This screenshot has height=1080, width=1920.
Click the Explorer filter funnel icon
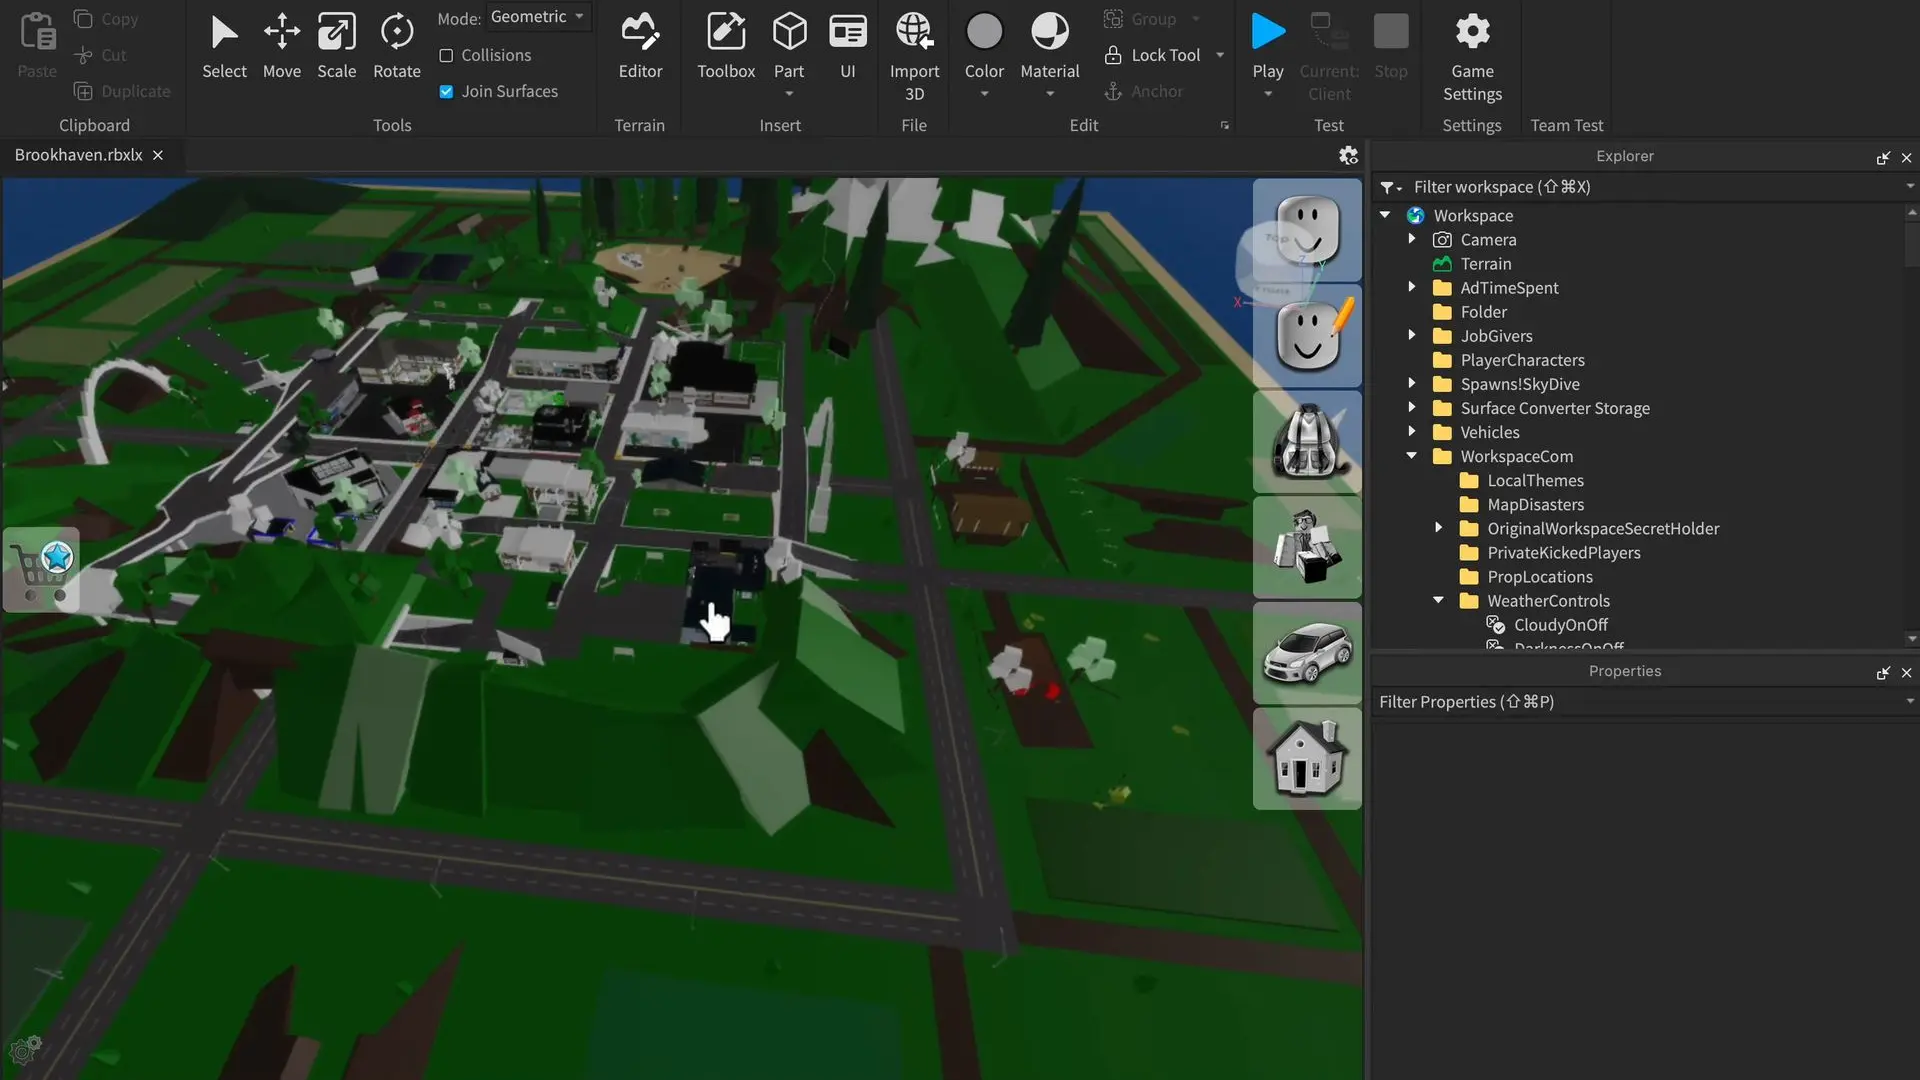click(1387, 187)
